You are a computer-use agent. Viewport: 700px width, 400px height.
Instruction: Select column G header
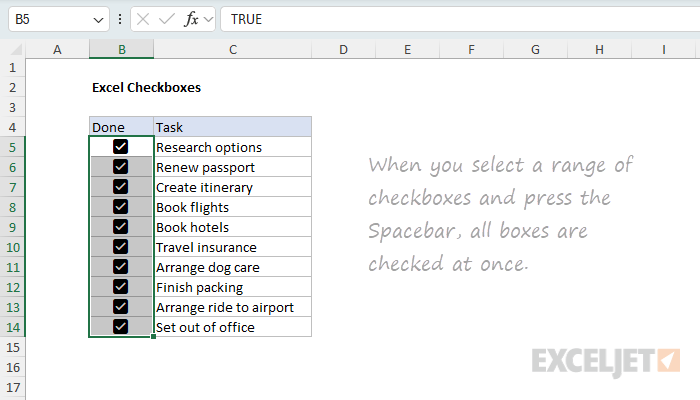535,49
